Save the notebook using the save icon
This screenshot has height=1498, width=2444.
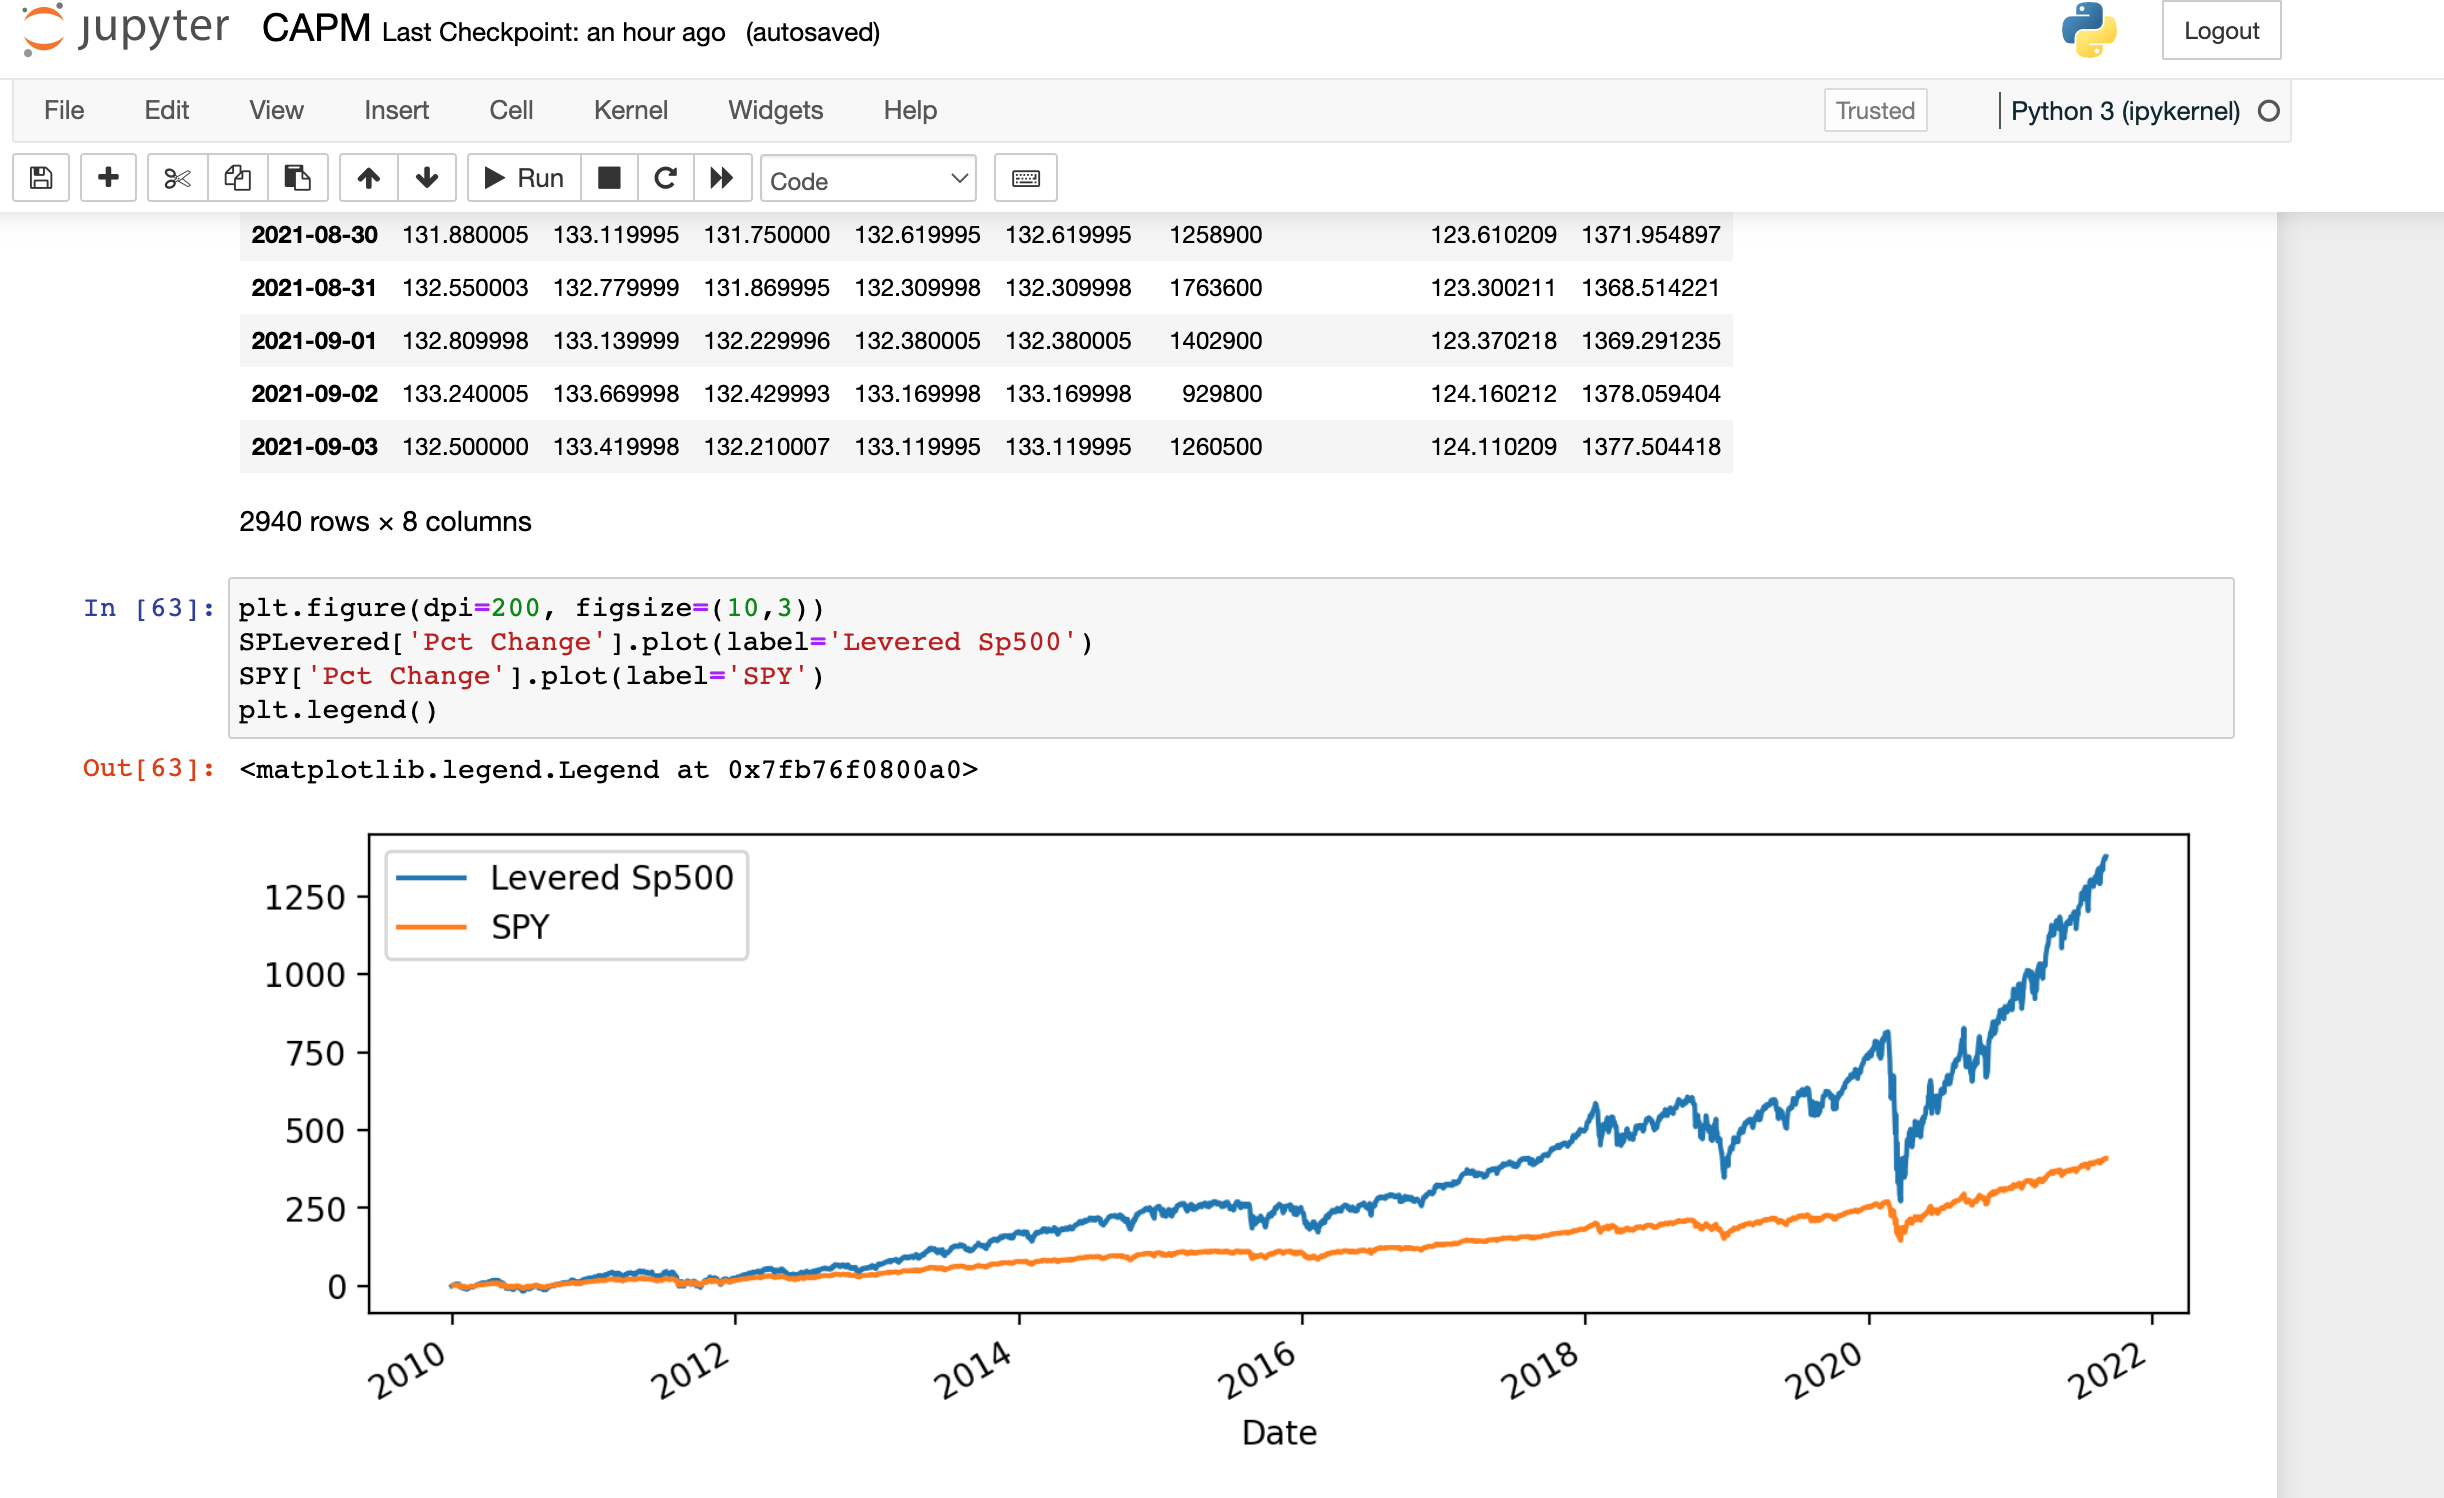(x=40, y=177)
